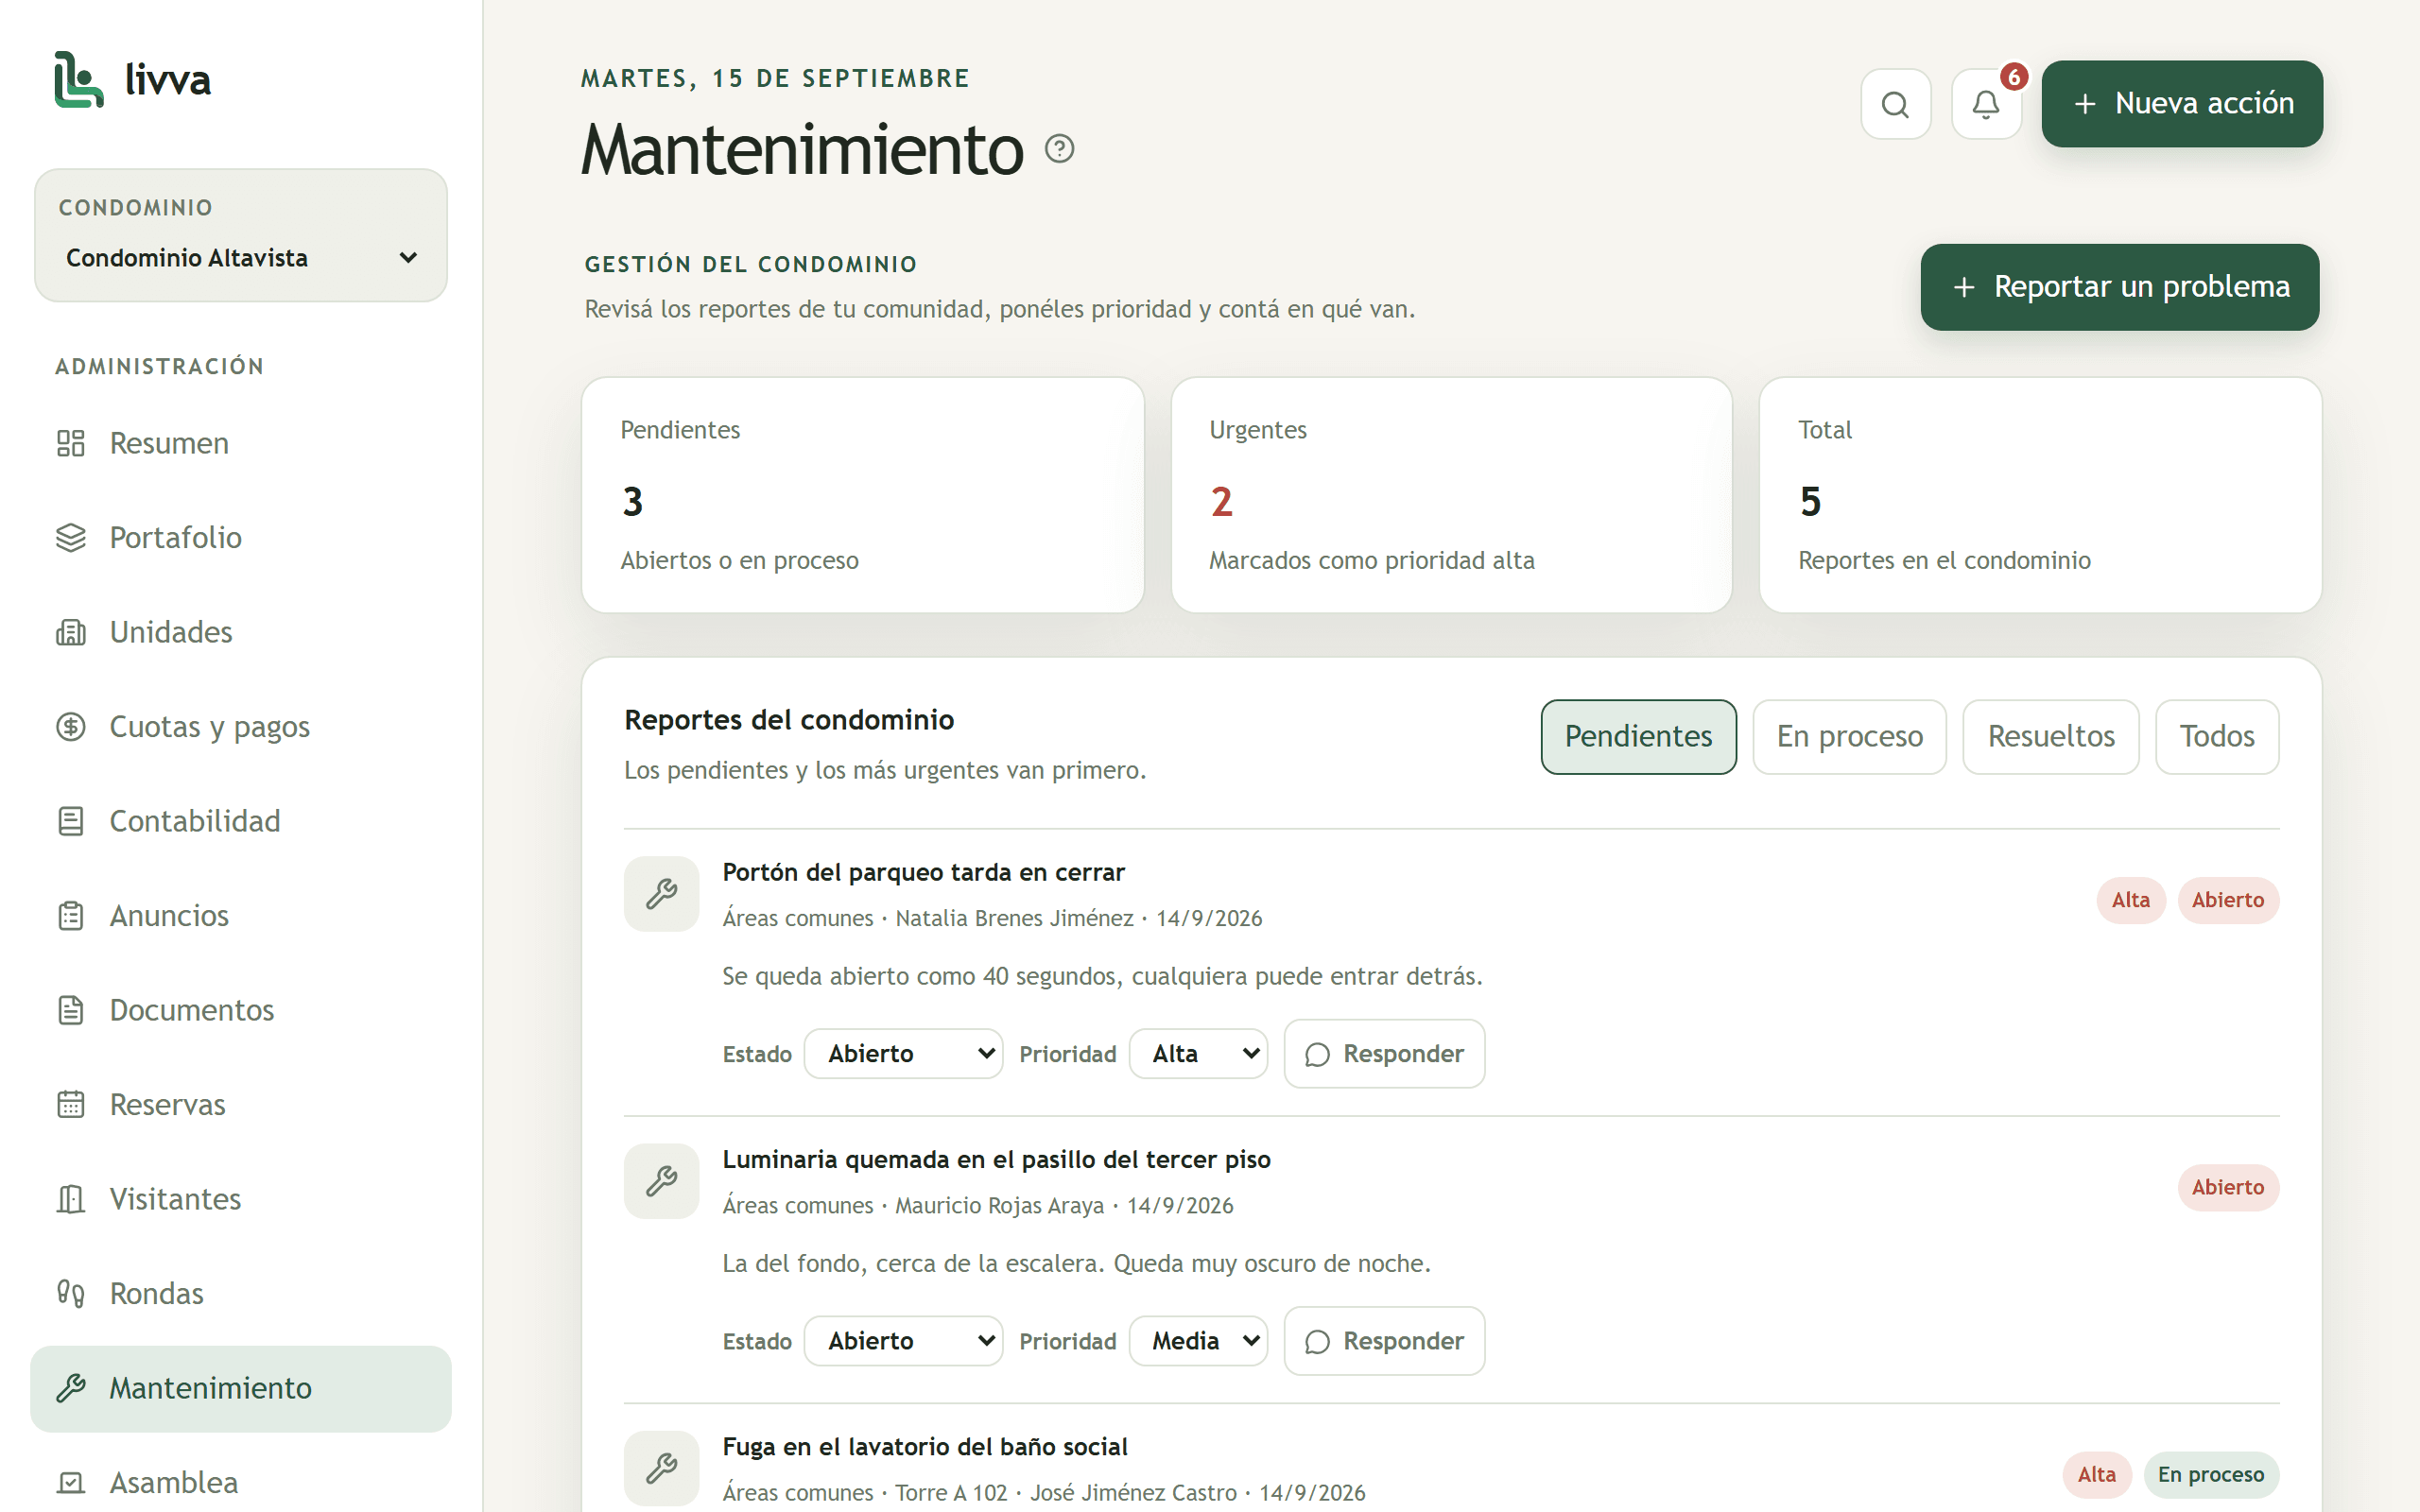2420x1512 pixels.
Task: Go to Cuotas y pagos section
Action: click(x=241, y=726)
